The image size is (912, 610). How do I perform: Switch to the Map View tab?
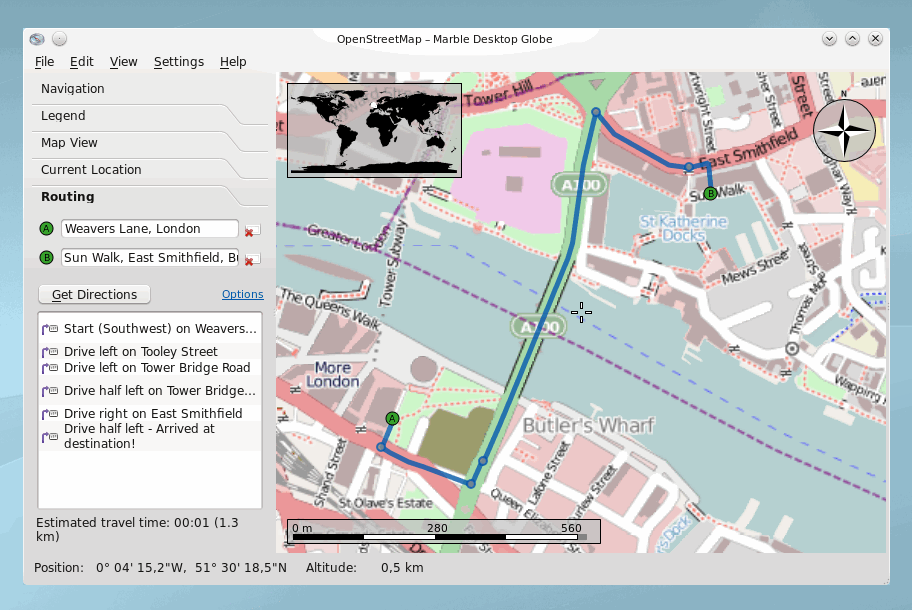(69, 142)
